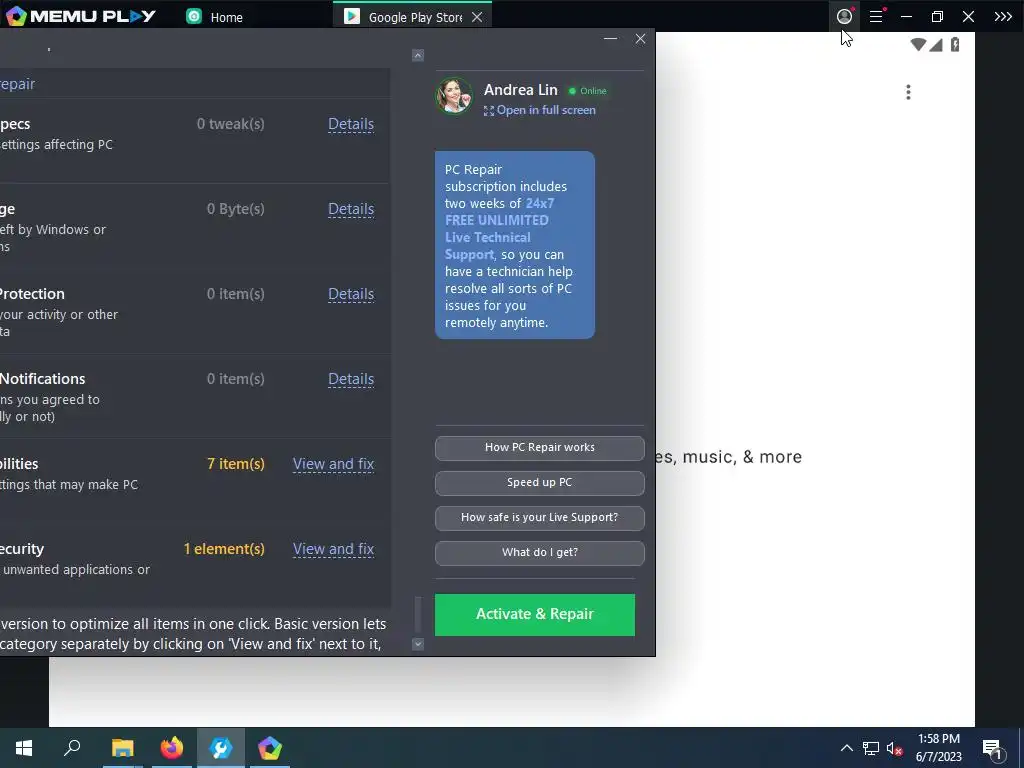
Task: Switch to the Home tab
Action: pos(215,17)
